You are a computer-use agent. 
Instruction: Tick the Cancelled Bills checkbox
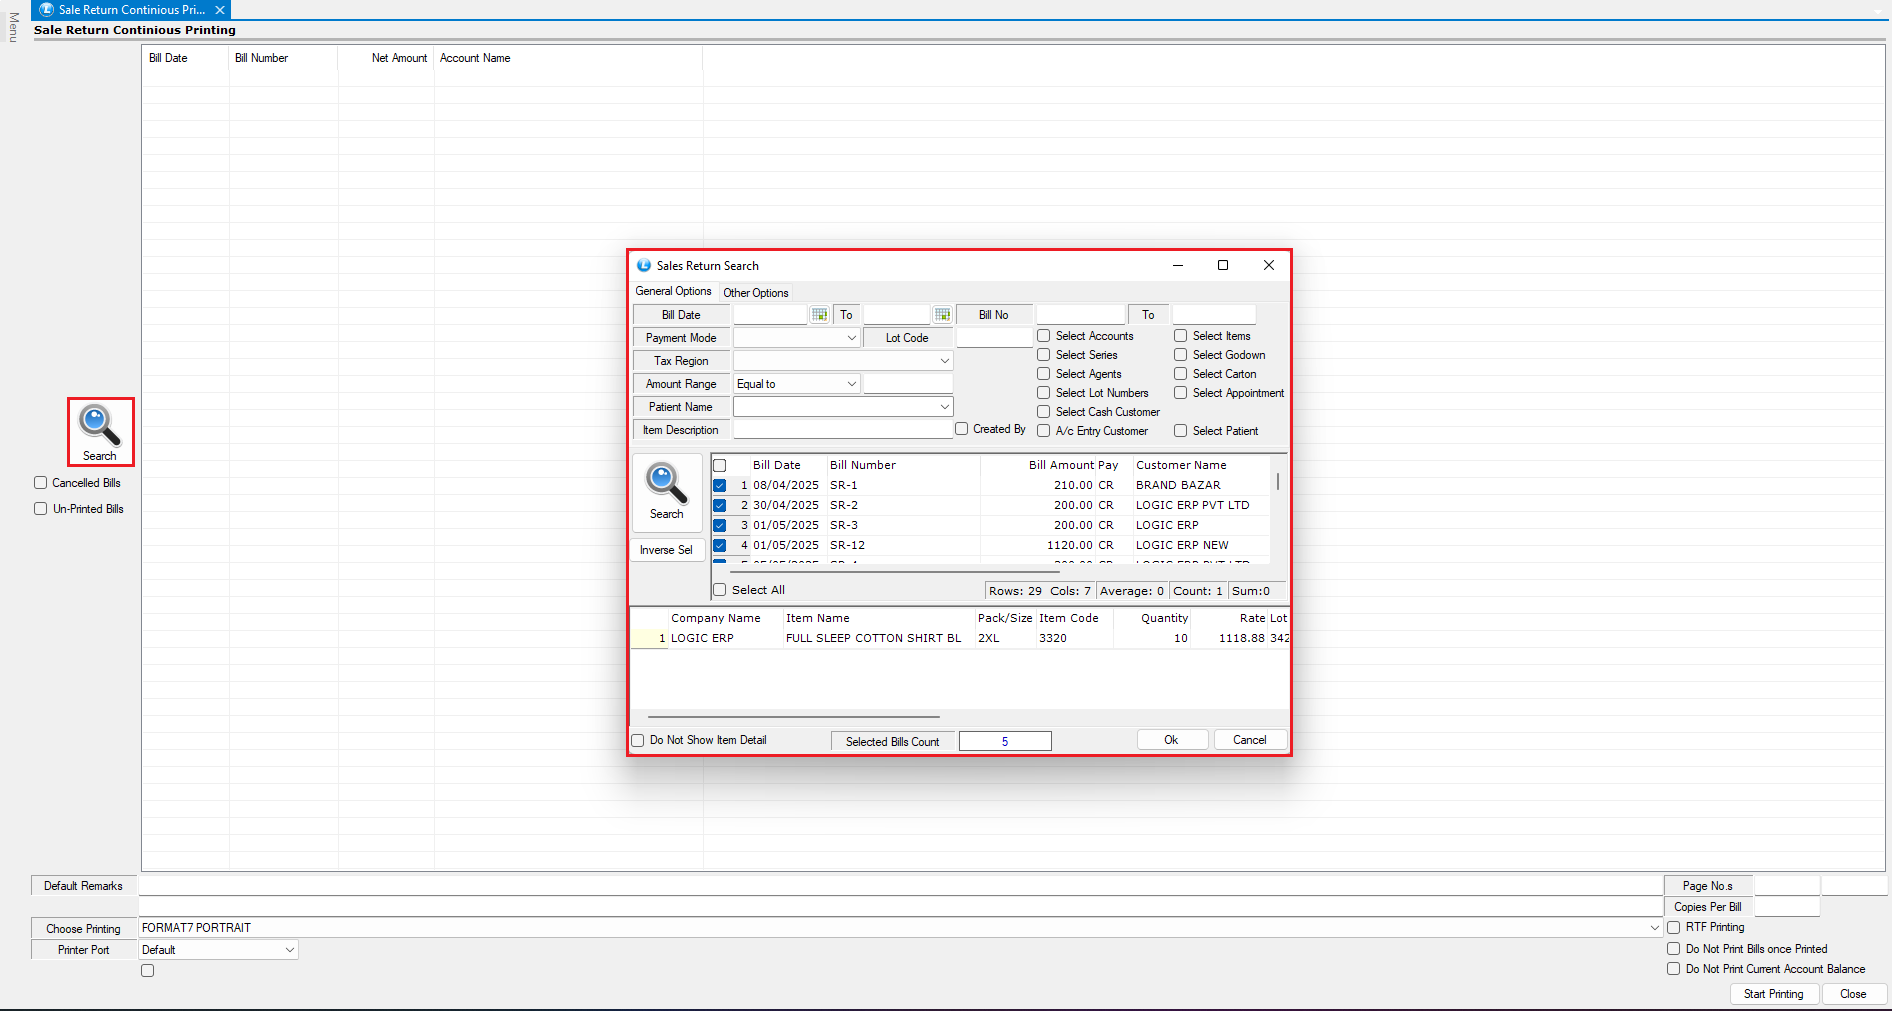[x=41, y=483]
